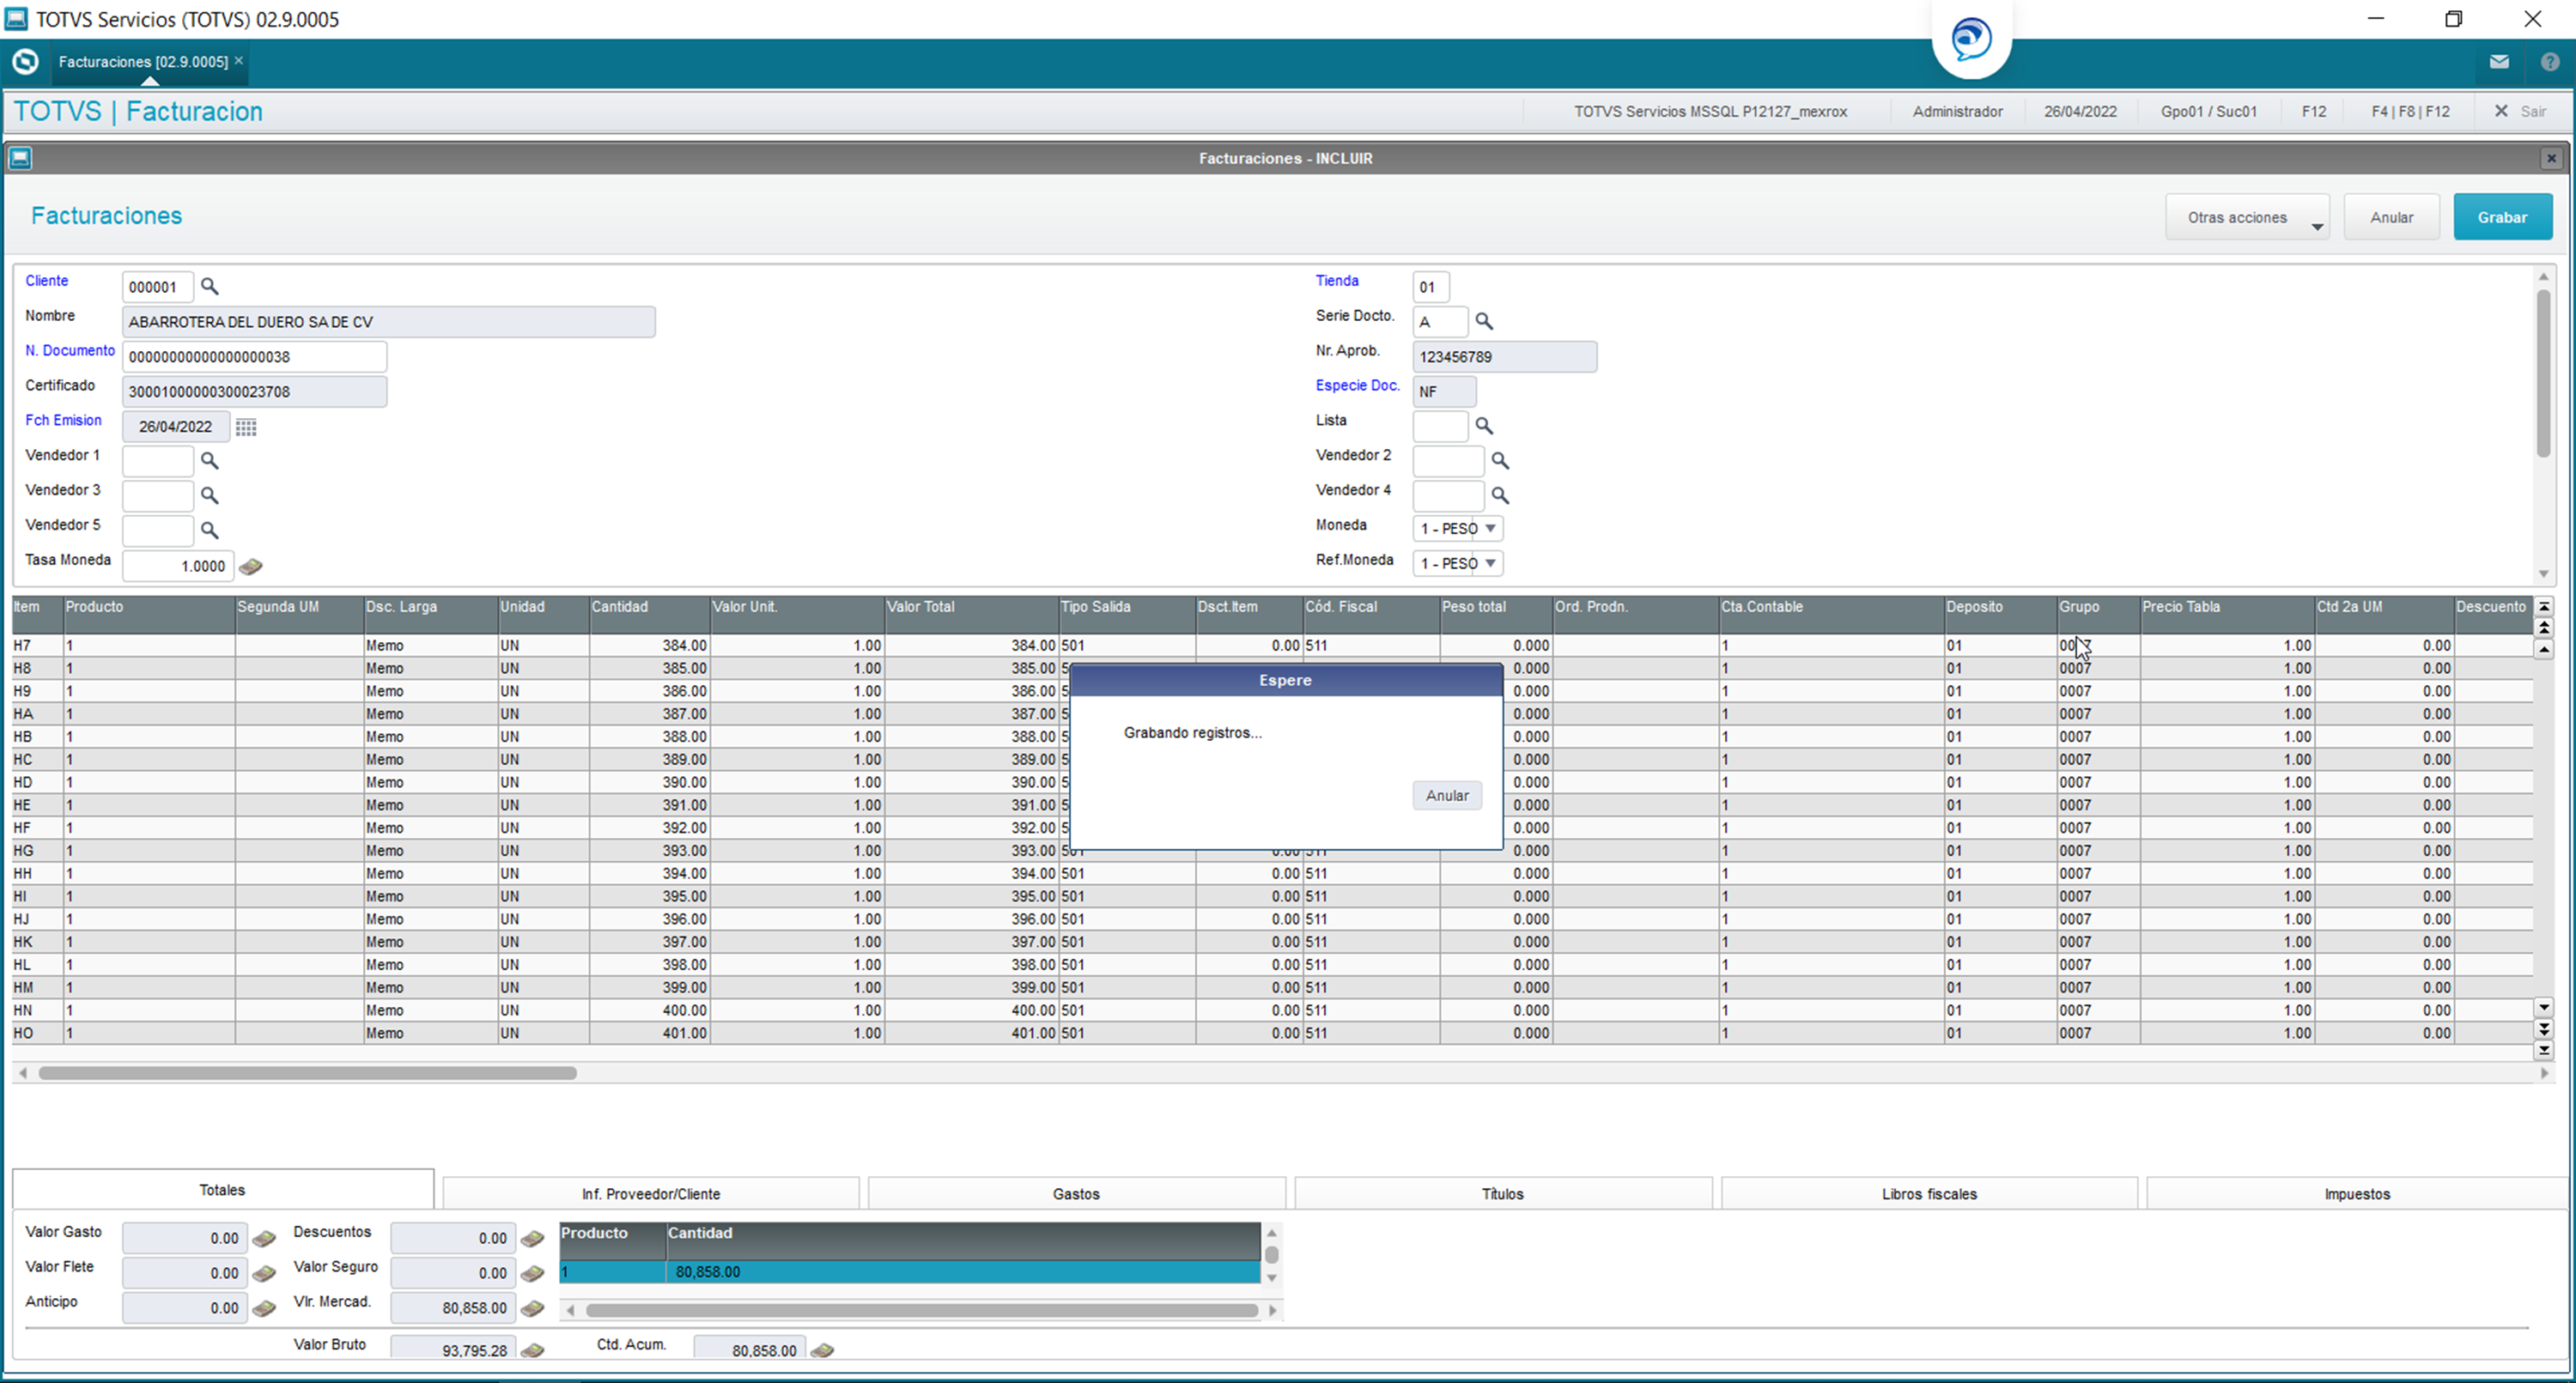This screenshot has height=1383, width=2576.
Task: Click the N. Documento input field
Action: pyautogui.click(x=254, y=357)
